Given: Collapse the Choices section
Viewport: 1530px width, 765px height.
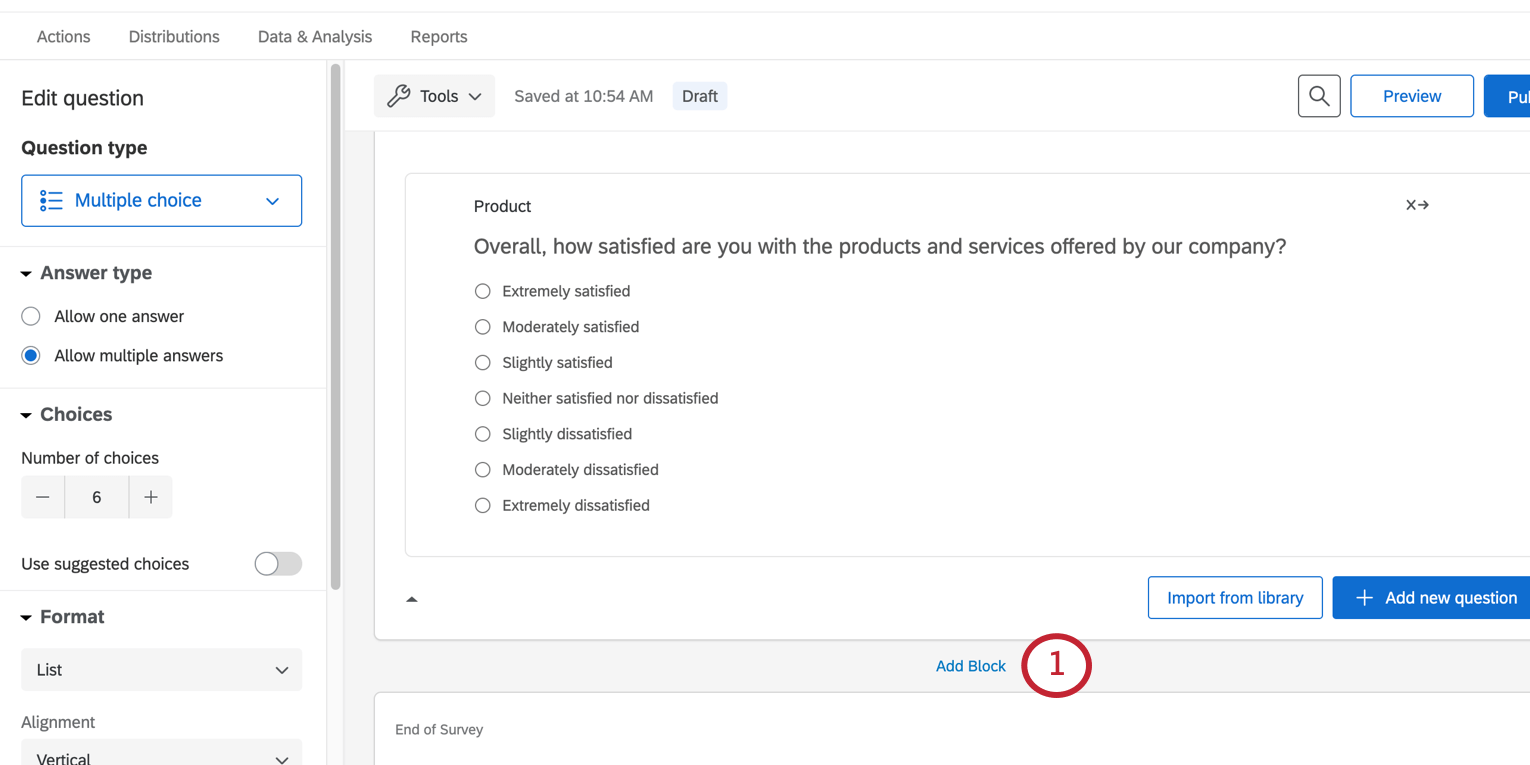Looking at the screenshot, I should pos(27,415).
